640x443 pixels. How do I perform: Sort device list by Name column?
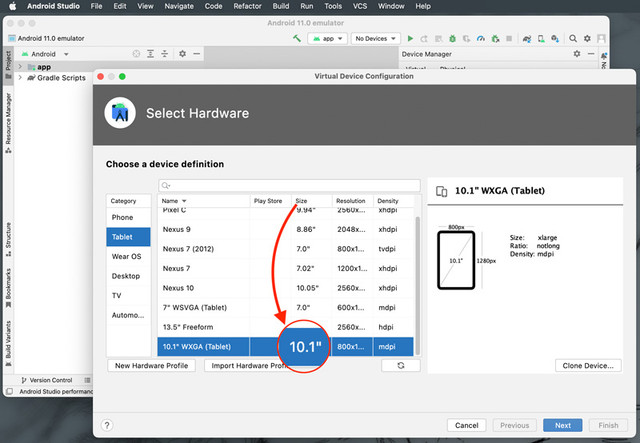pyautogui.click(x=203, y=200)
